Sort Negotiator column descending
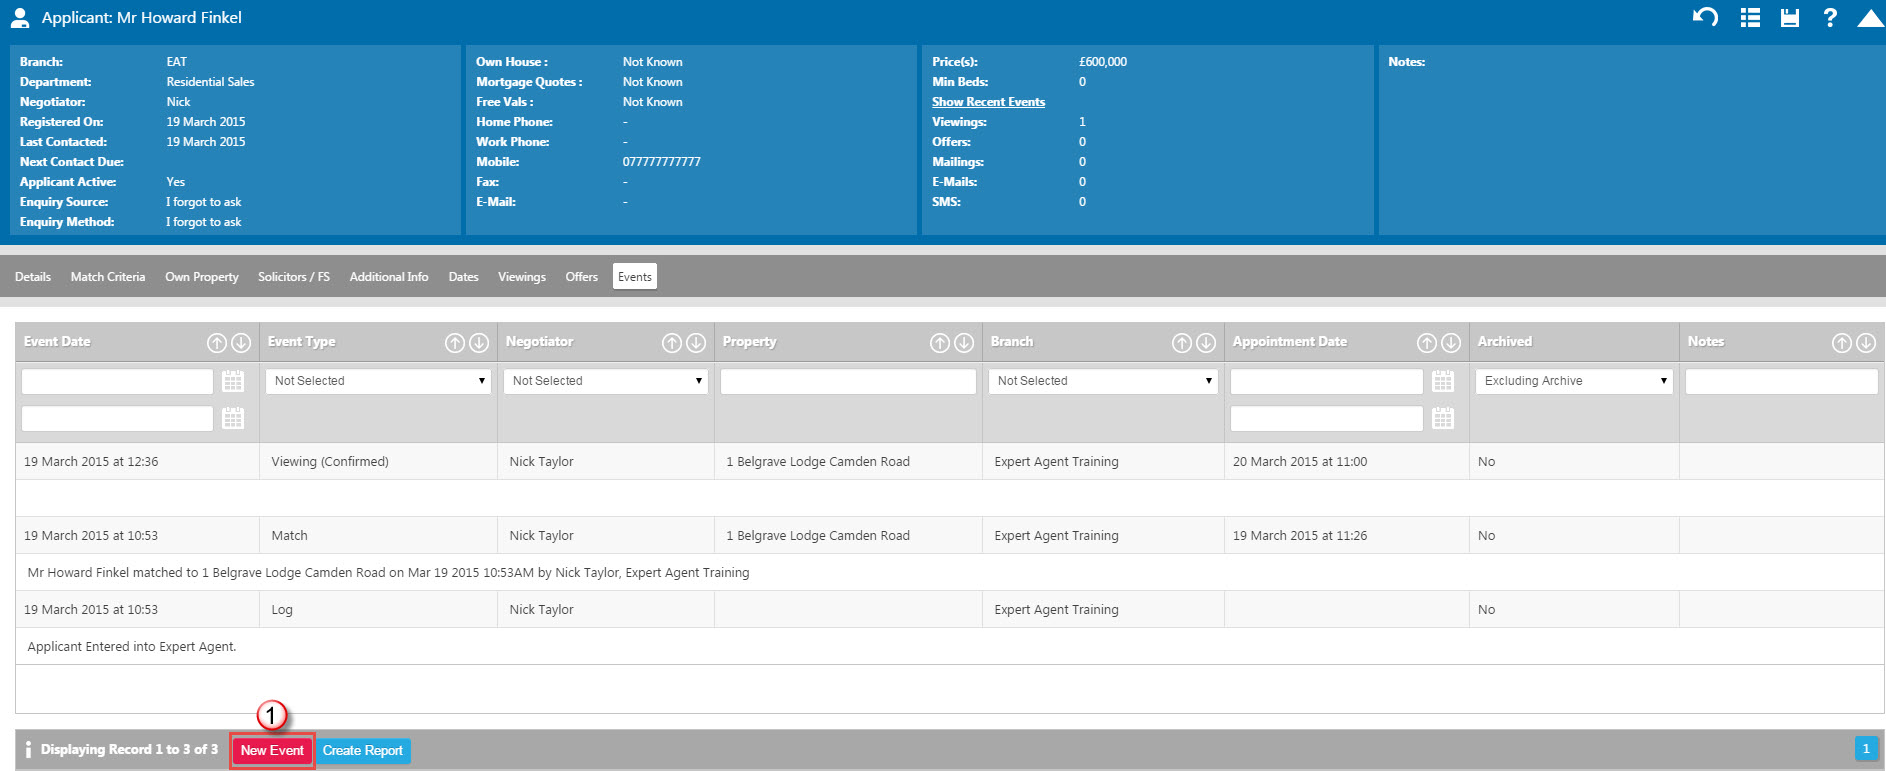The height and width of the screenshot is (771, 1886). (696, 343)
